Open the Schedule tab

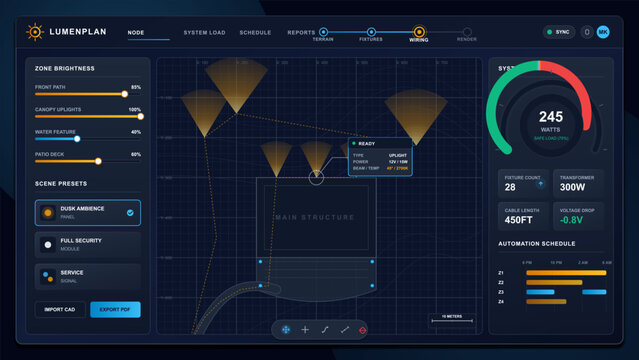[255, 33]
